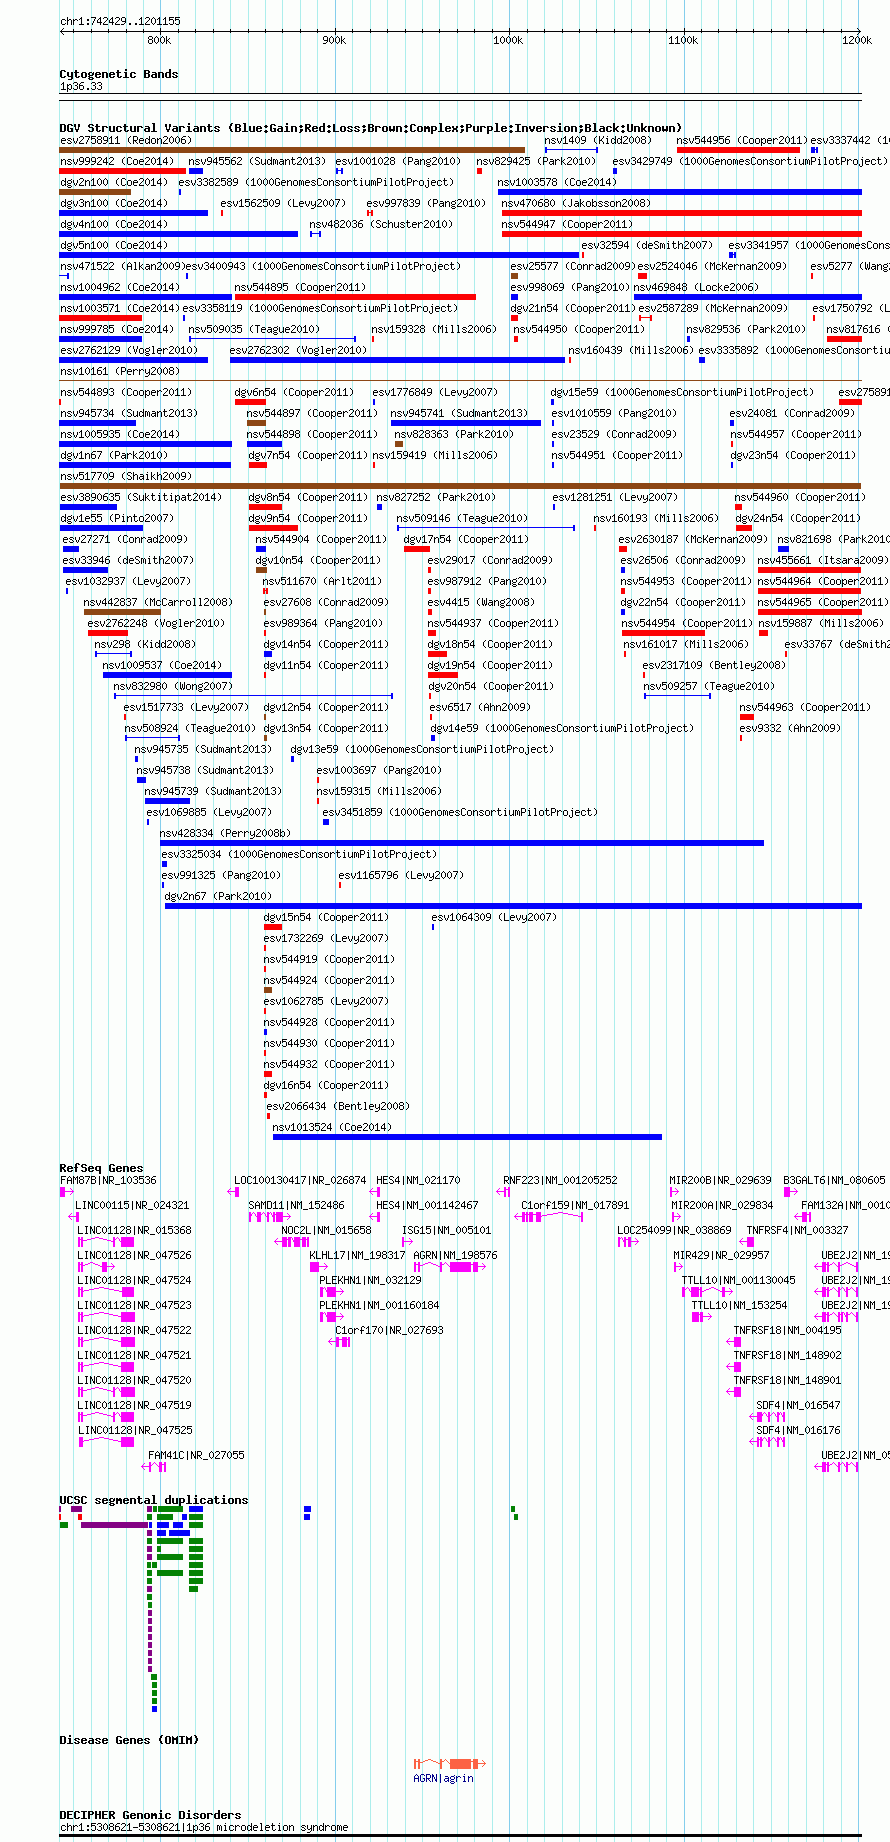Select variant nsv517709 (Shaikh2009)
The height and width of the screenshot is (1842, 890).
coord(126,476)
